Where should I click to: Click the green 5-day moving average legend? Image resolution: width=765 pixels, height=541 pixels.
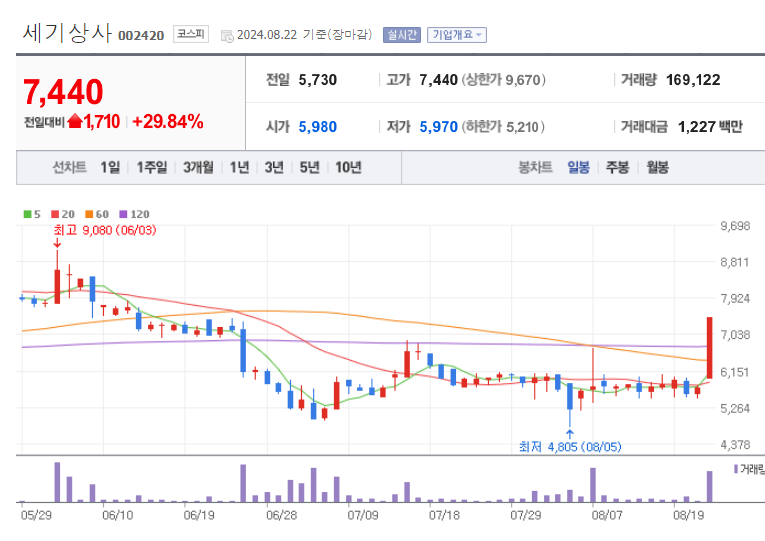(x=32, y=214)
